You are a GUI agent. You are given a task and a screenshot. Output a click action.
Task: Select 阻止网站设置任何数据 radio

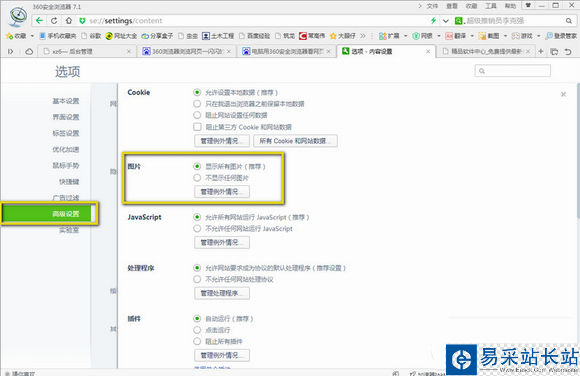point(197,115)
